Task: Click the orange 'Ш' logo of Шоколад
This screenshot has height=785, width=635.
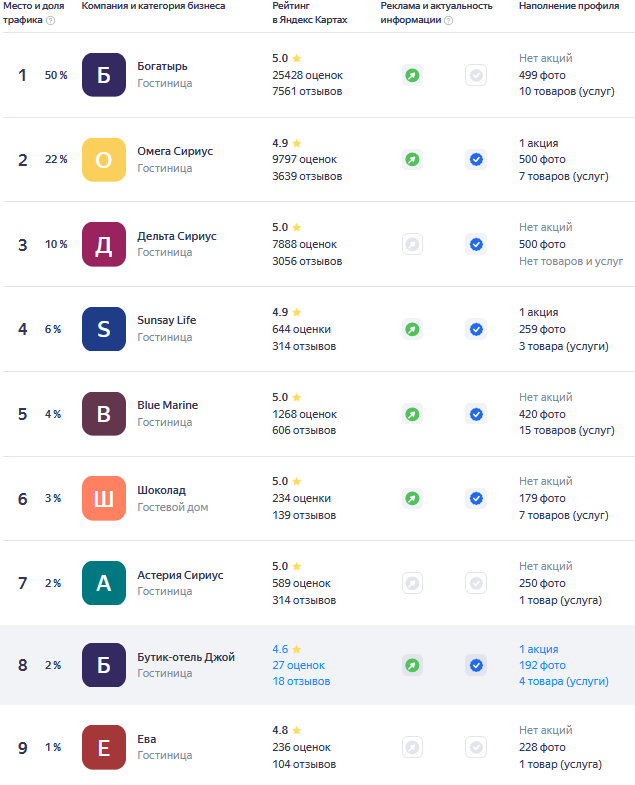Action: point(104,499)
